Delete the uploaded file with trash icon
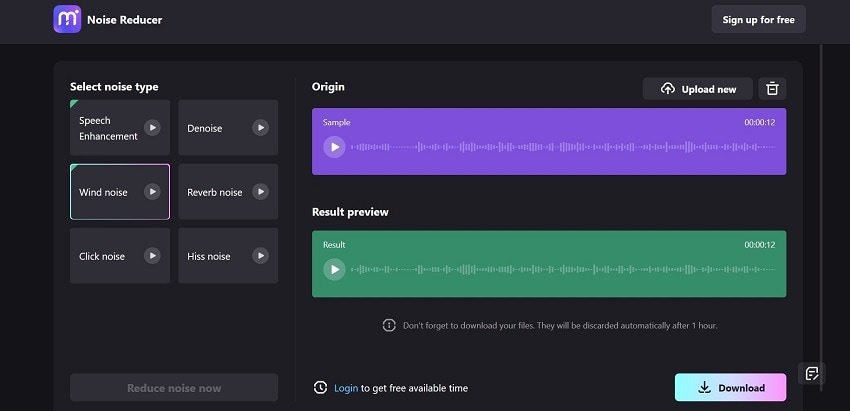This screenshot has width=850, height=411. point(772,89)
